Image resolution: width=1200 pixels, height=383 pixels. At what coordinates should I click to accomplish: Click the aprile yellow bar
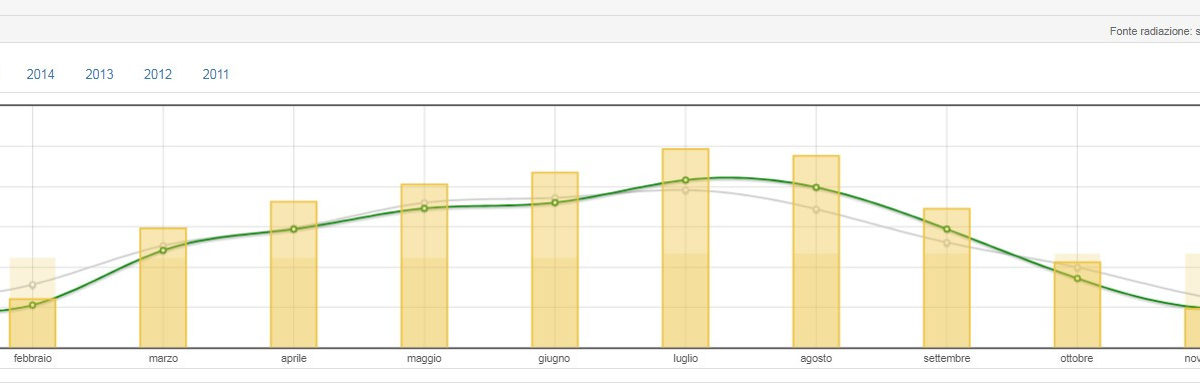(x=294, y=275)
